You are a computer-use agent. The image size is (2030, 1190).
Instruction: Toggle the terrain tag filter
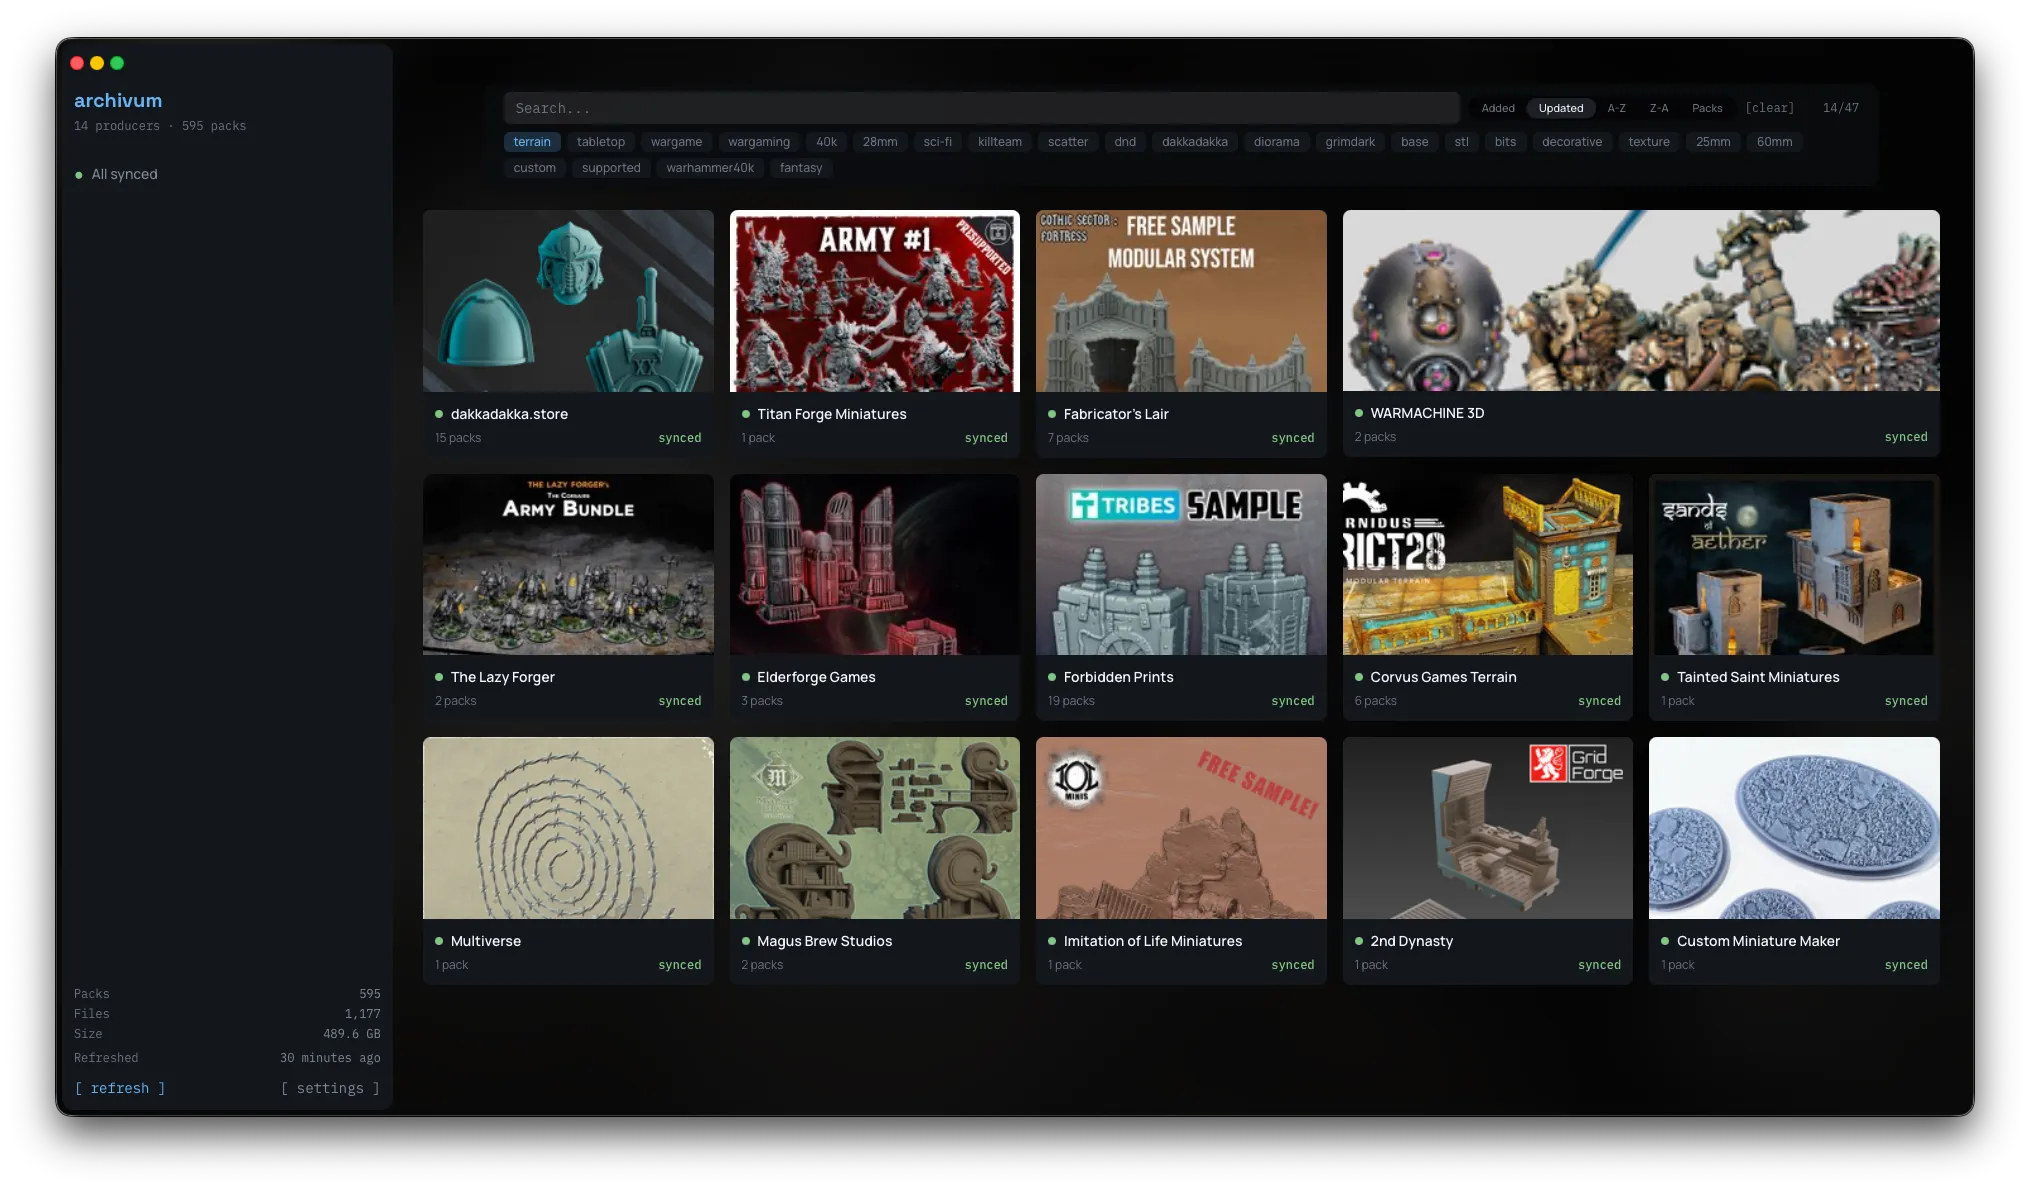coord(532,142)
